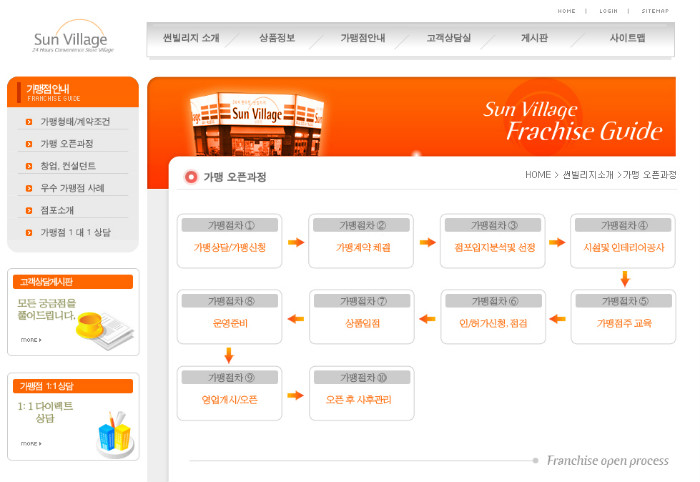The image size is (700, 482).
Task: Click more under 1:1 다이렉트 상담
Action: click(x=30, y=443)
